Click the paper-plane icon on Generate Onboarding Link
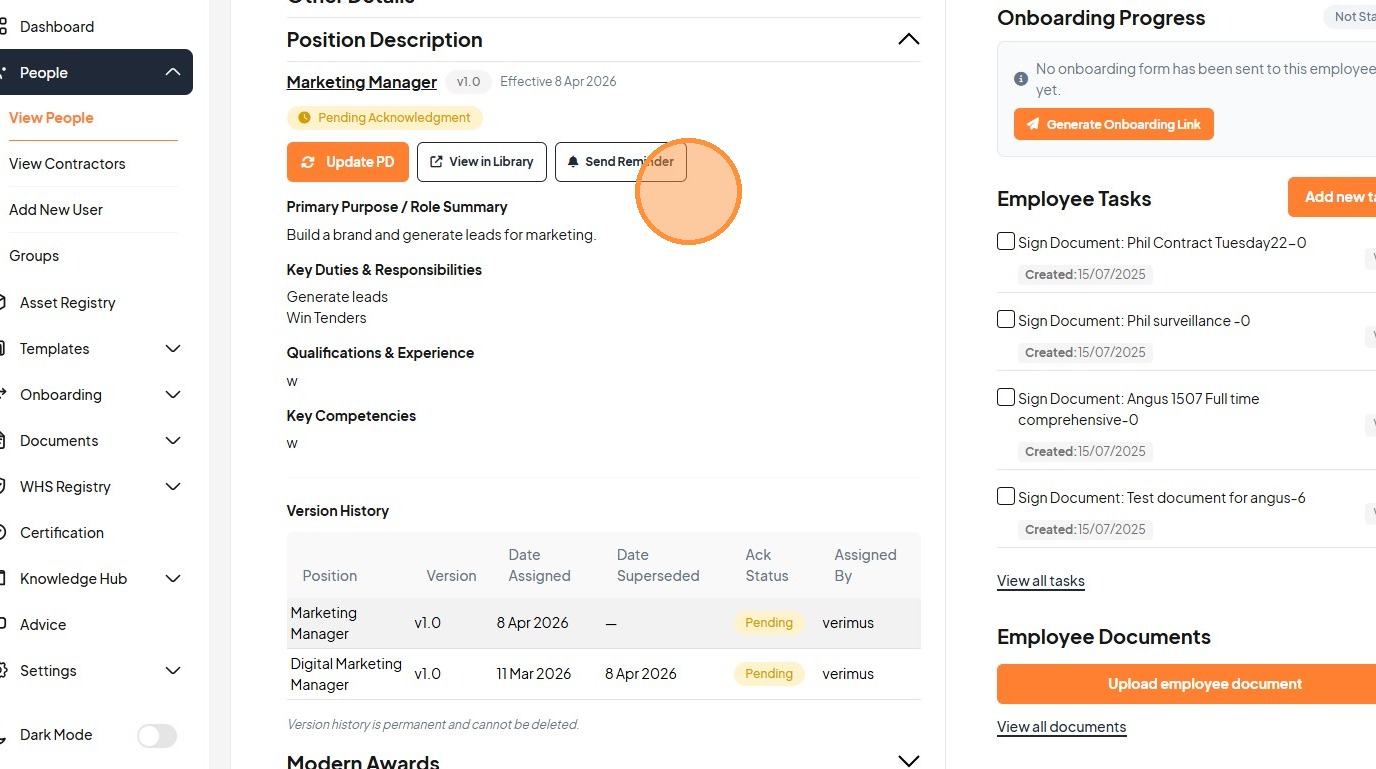The width and height of the screenshot is (1376, 769). (x=1033, y=125)
